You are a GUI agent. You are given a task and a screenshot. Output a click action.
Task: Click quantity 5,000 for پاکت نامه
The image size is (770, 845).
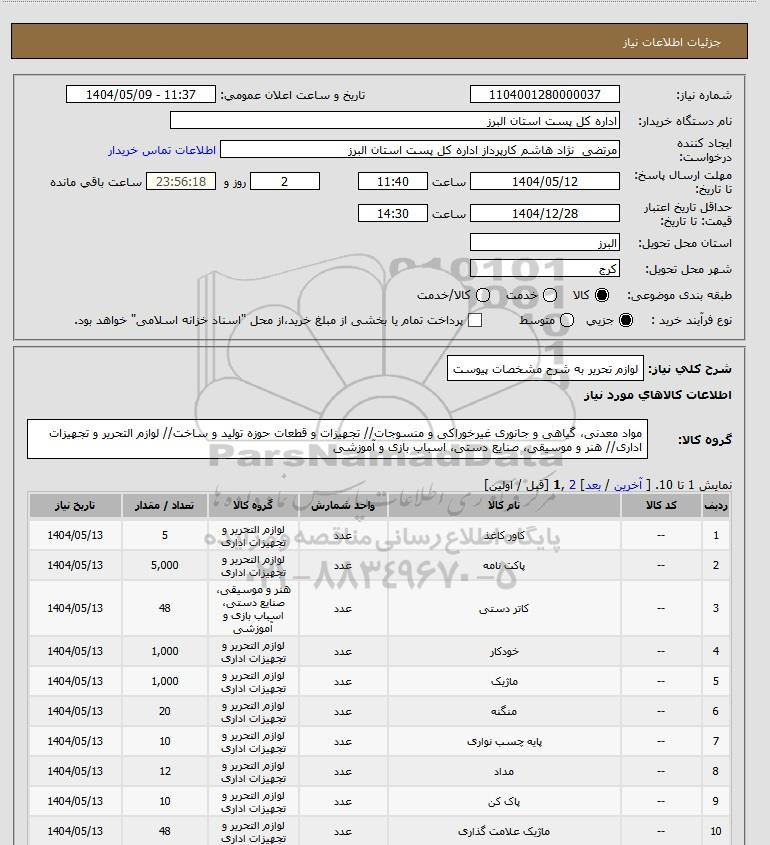[x=165, y=565]
